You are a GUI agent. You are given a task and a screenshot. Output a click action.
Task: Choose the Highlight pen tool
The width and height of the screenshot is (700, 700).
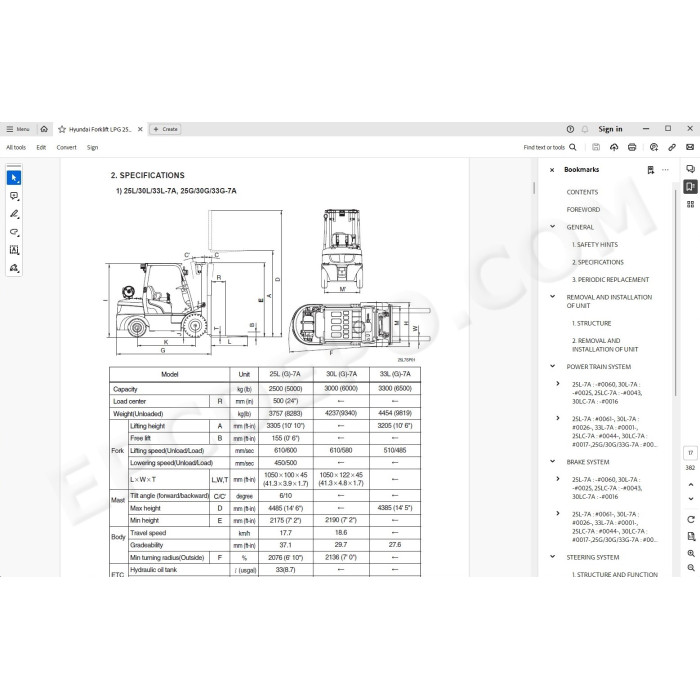(14, 214)
